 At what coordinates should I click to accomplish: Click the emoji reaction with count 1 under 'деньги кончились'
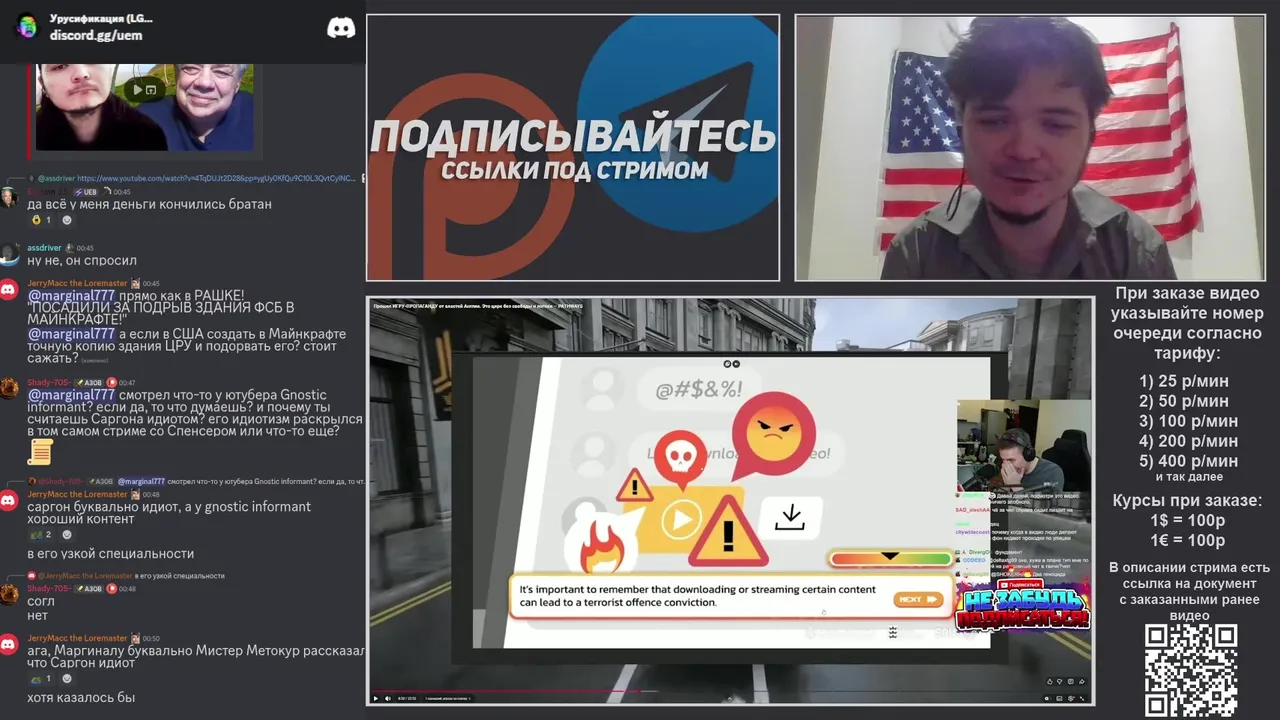click(x=41, y=220)
